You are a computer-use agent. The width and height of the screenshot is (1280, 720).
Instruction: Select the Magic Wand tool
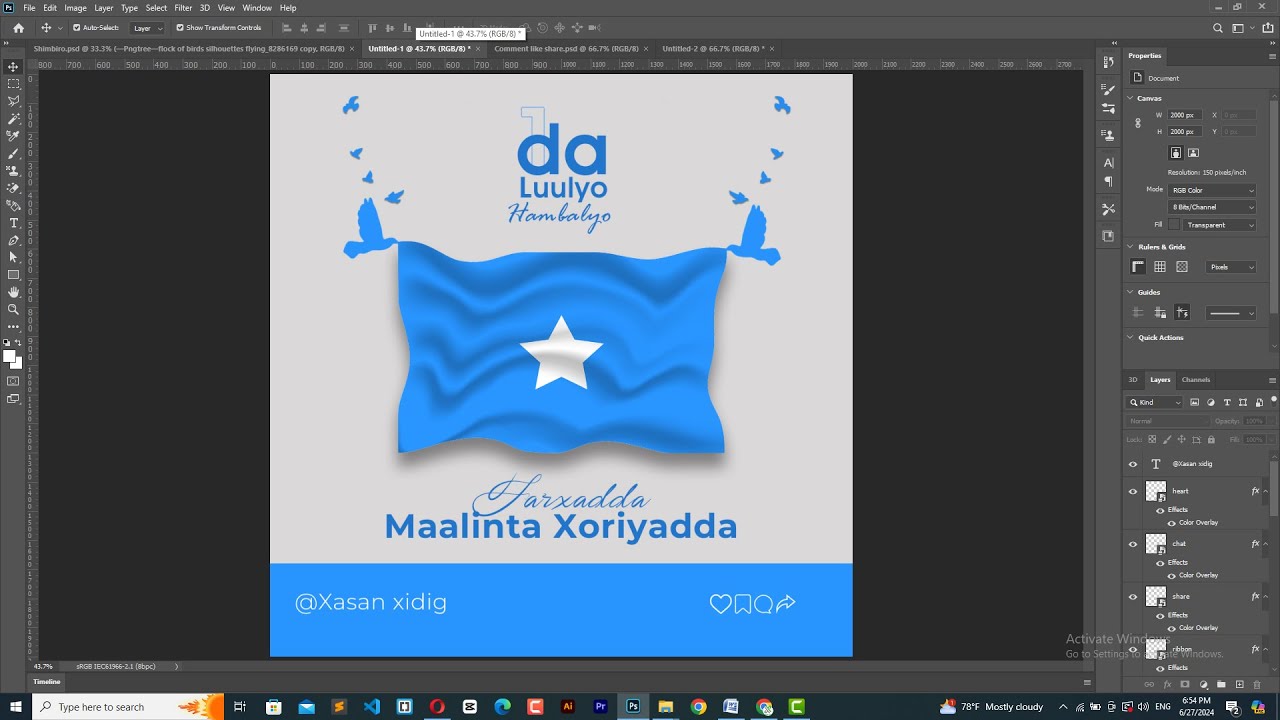pos(13,118)
